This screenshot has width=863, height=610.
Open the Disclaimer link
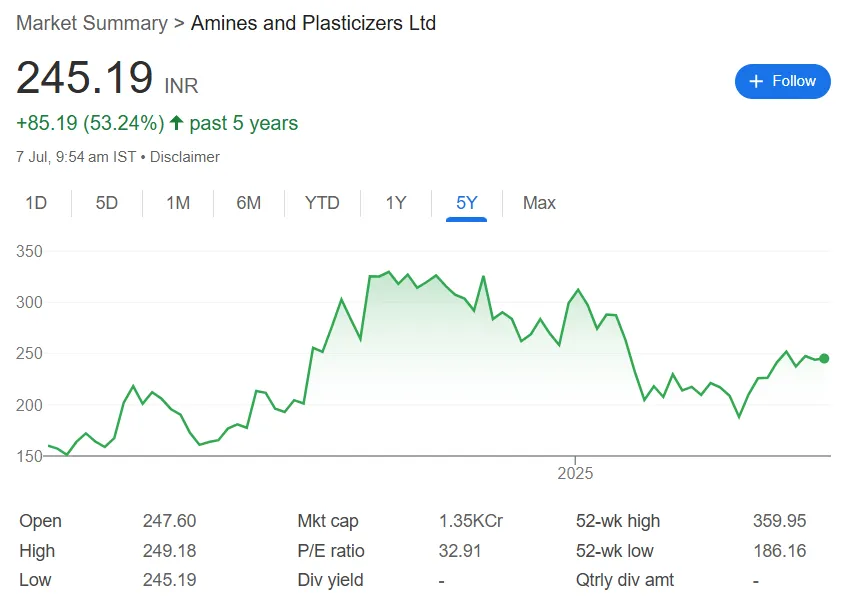tap(185, 157)
